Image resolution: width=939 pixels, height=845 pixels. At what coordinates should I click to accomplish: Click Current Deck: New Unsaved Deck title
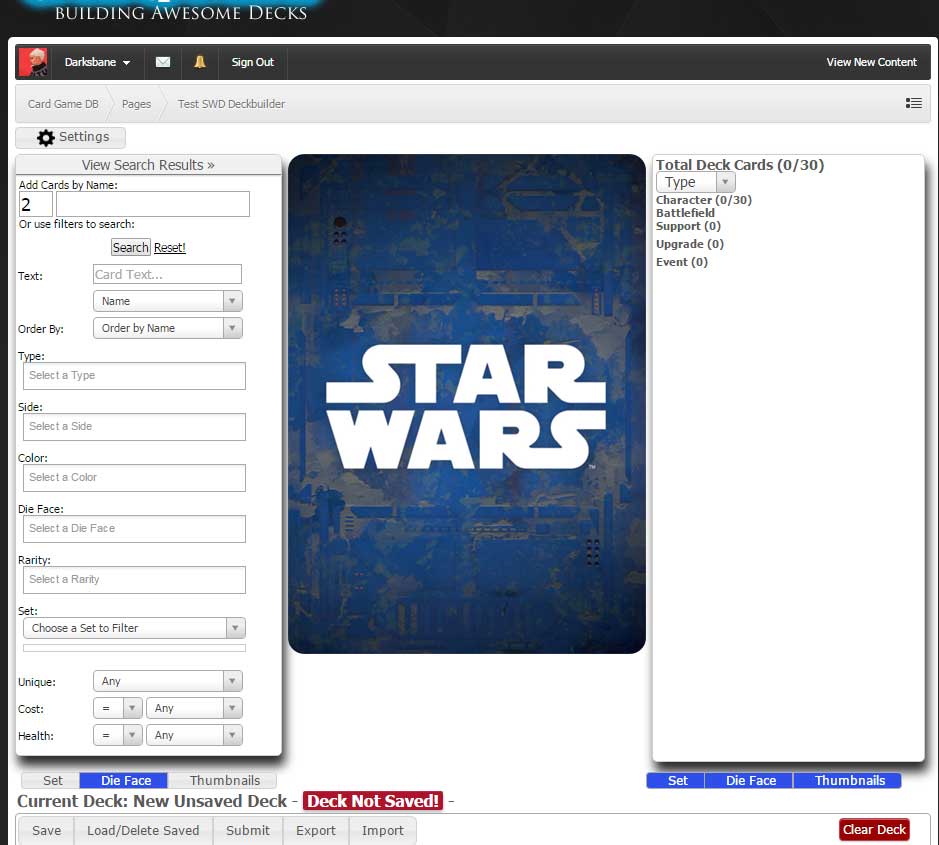[x=152, y=801]
